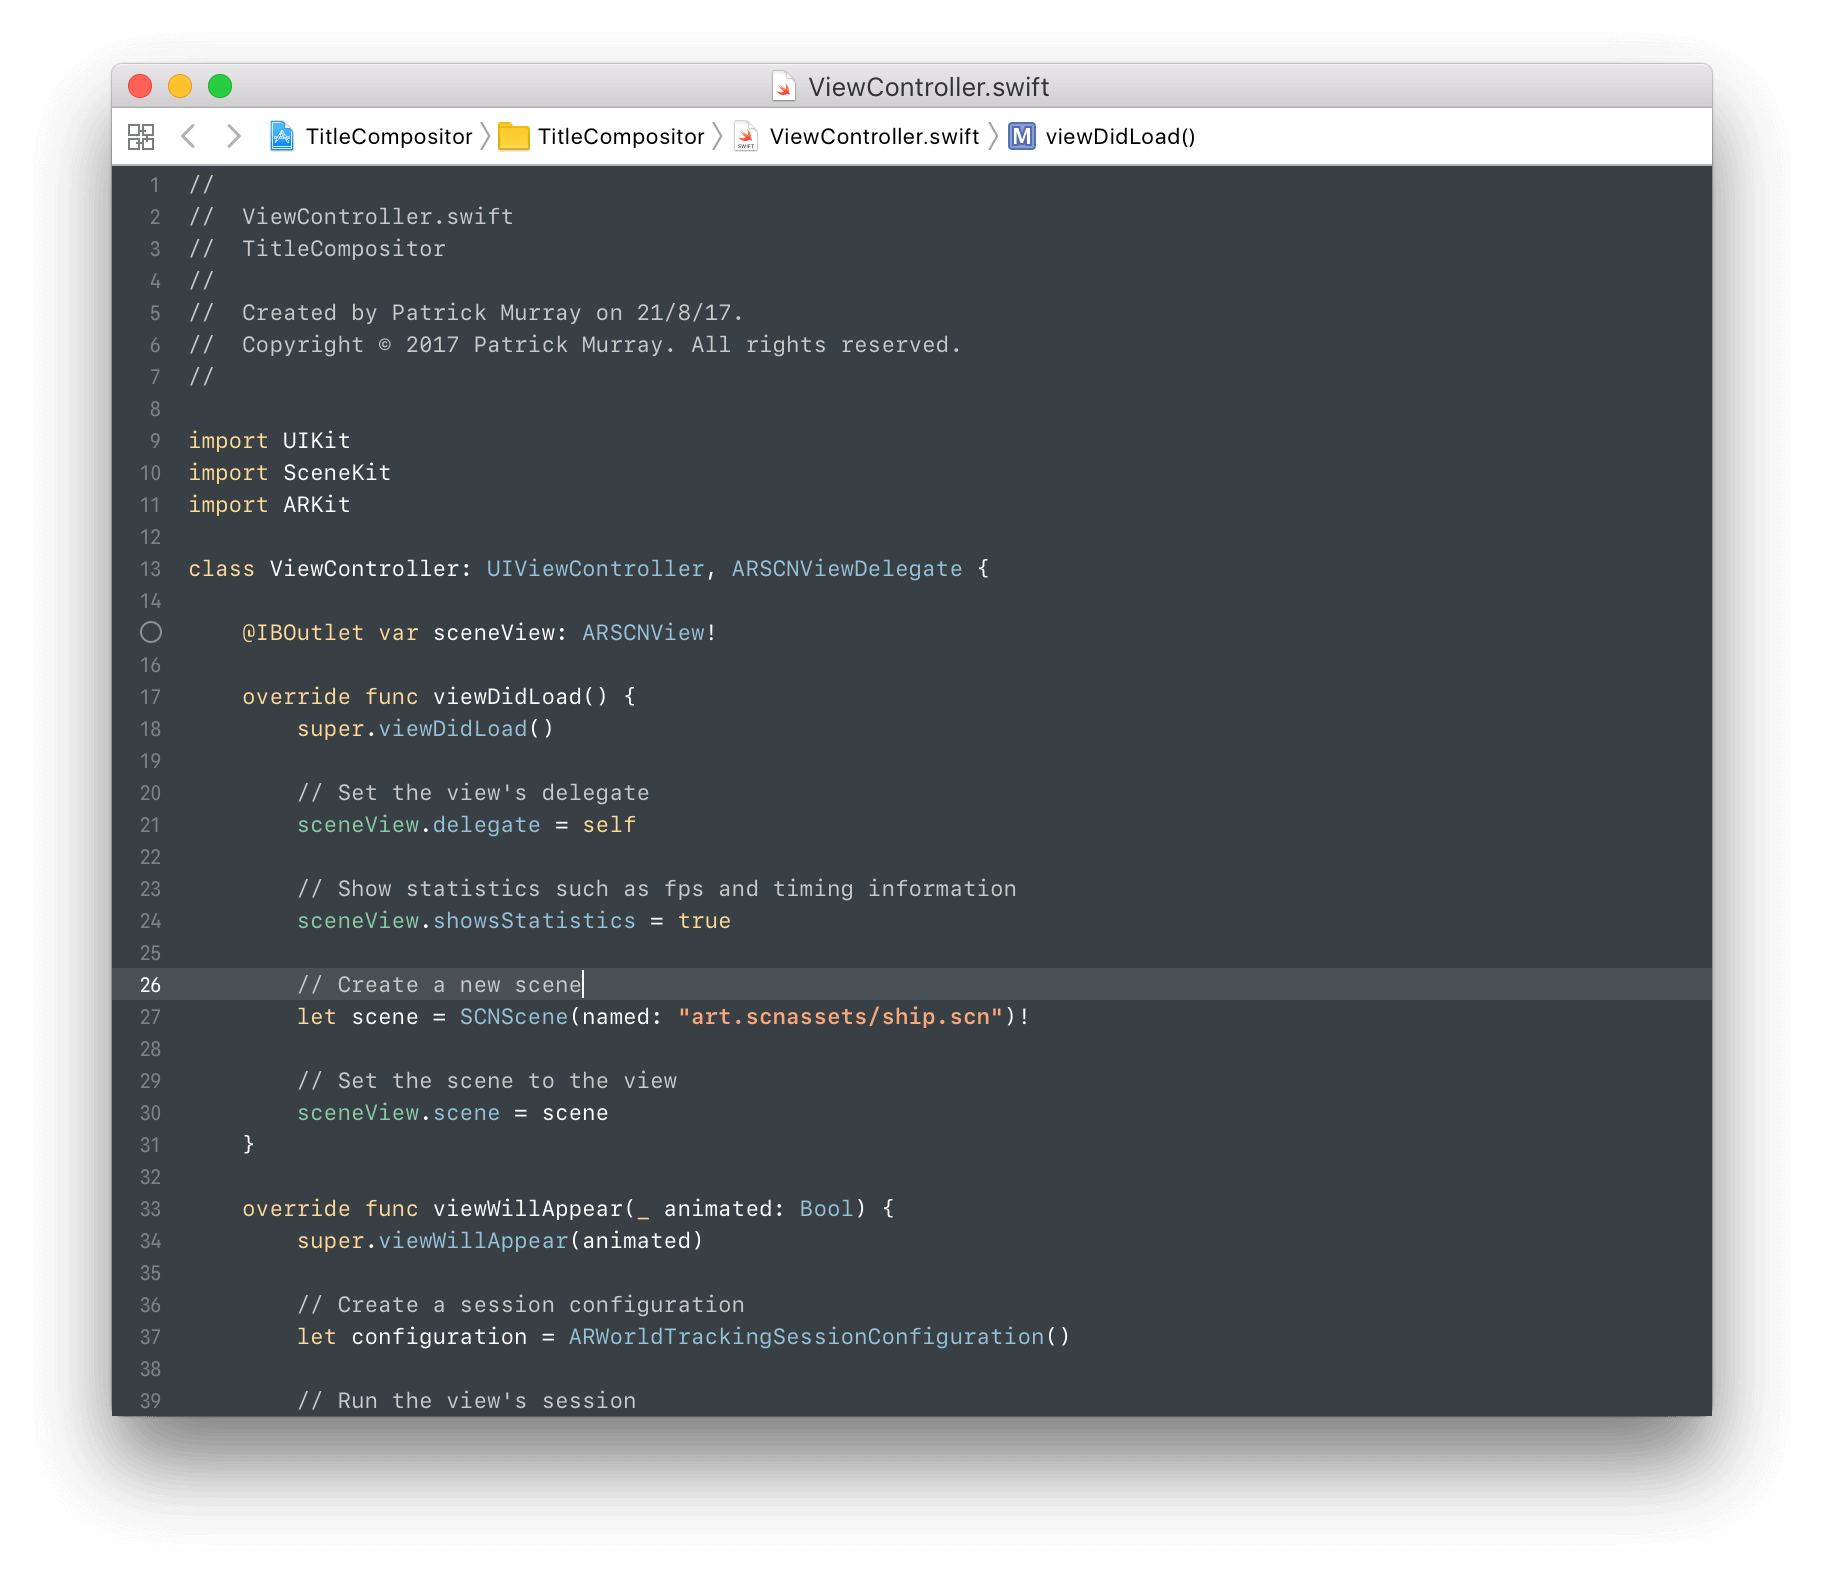Click the "art.scnassets/ship.scn" string literal
This screenshot has height=1576, width=1824.
pos(840,1017)
